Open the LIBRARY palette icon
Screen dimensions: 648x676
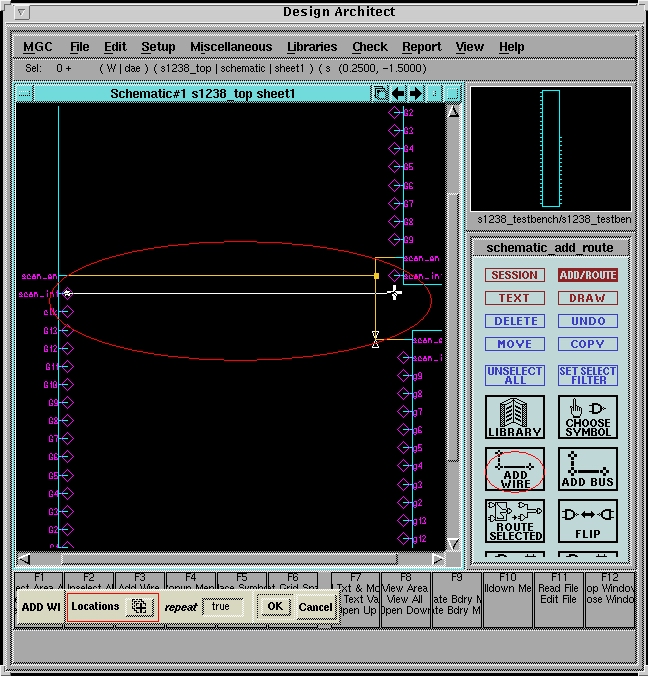pos(515,417)
